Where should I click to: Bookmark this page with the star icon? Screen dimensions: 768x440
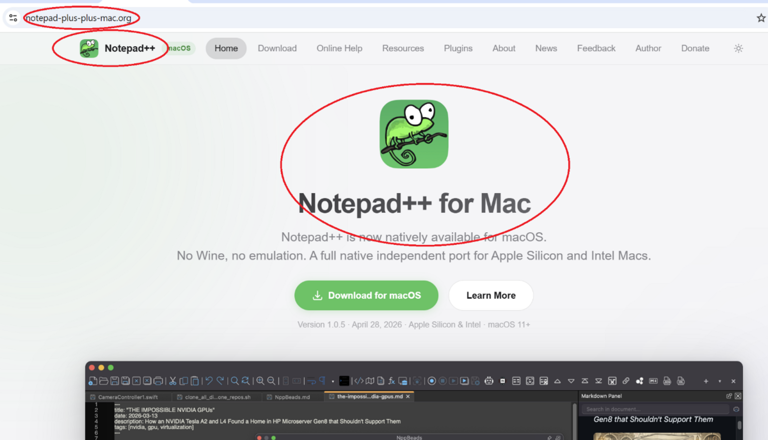click(761, 18)
